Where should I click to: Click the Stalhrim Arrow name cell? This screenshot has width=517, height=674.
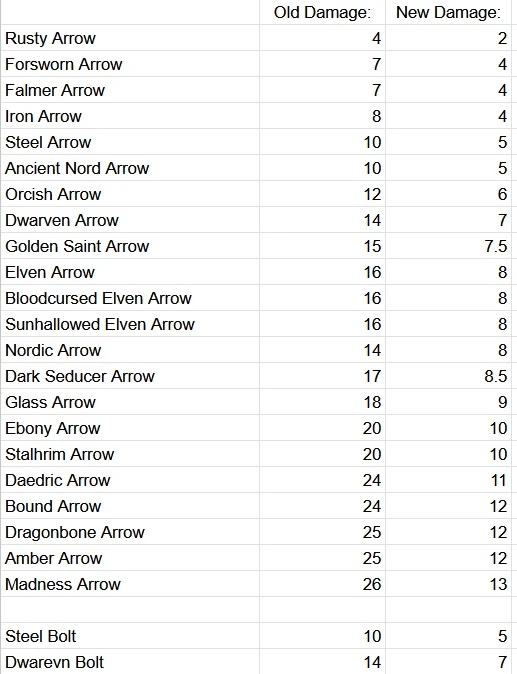coord(130,454)
